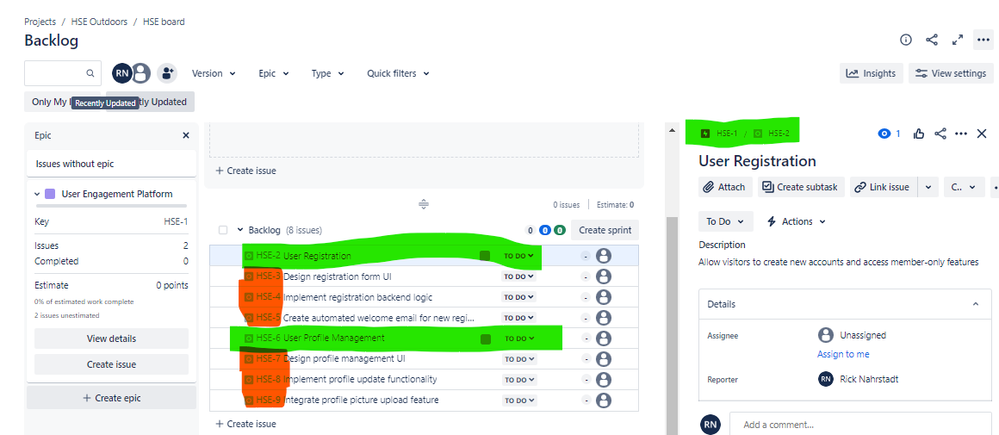
Task: Click the Assign to me link
Action: [x=843, y=354]
